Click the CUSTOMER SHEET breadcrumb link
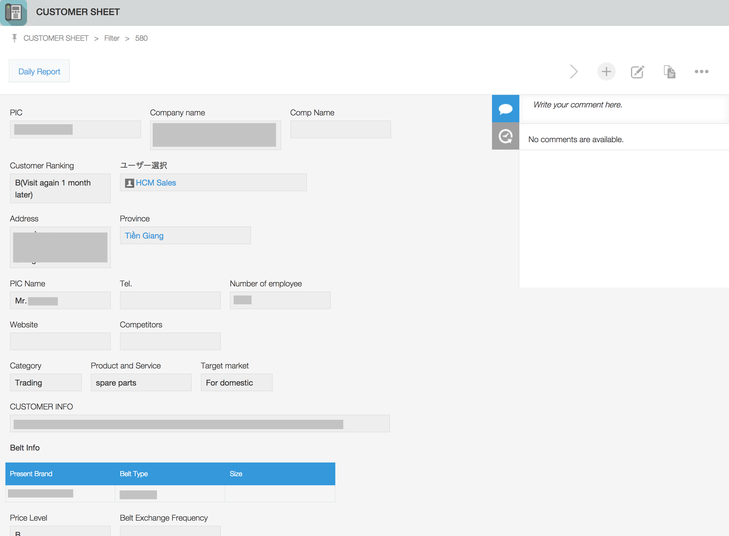729x536 pixels. [56, 38]
